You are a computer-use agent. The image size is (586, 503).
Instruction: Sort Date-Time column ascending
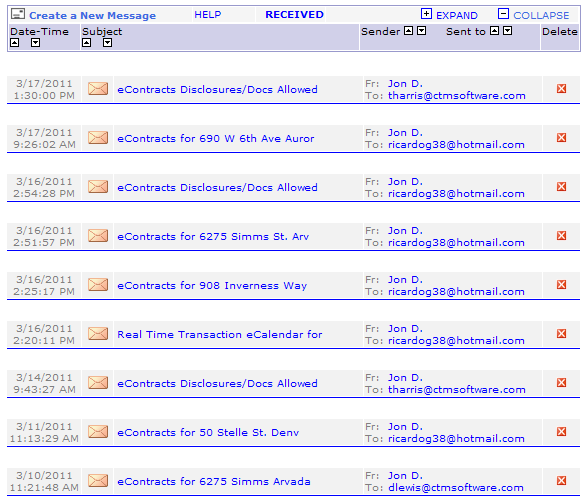click(x=15, y=43)
